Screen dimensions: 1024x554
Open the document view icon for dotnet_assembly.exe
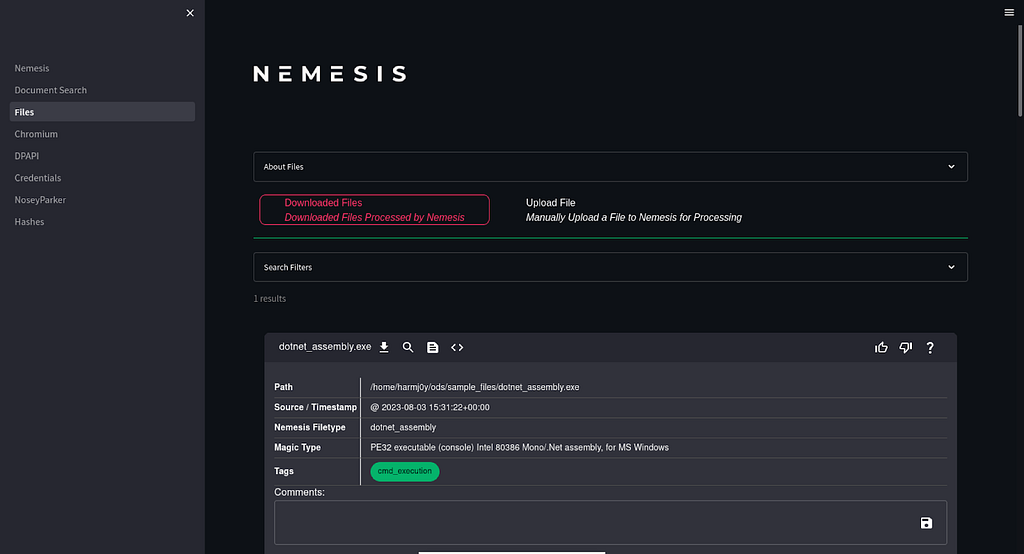tap(432, 348)
